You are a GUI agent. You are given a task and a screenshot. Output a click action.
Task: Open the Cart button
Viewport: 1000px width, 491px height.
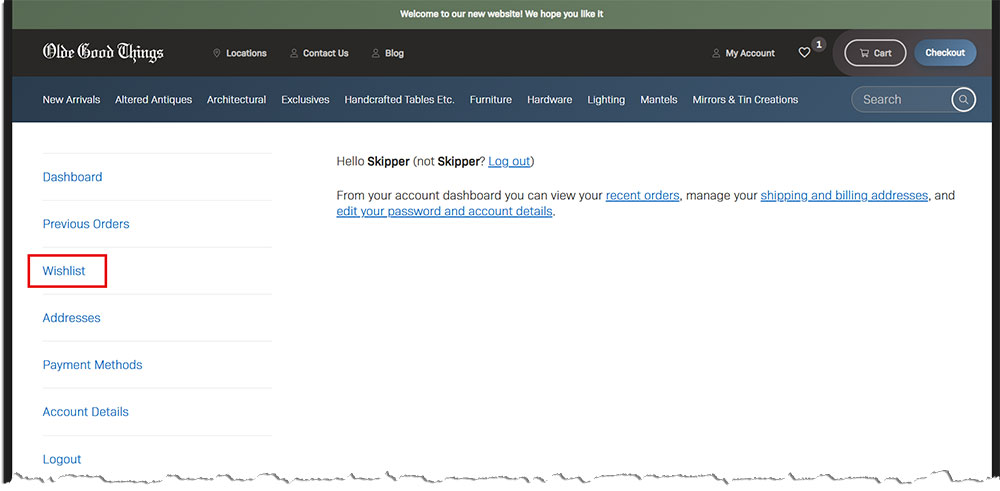(x=875, y=53)
